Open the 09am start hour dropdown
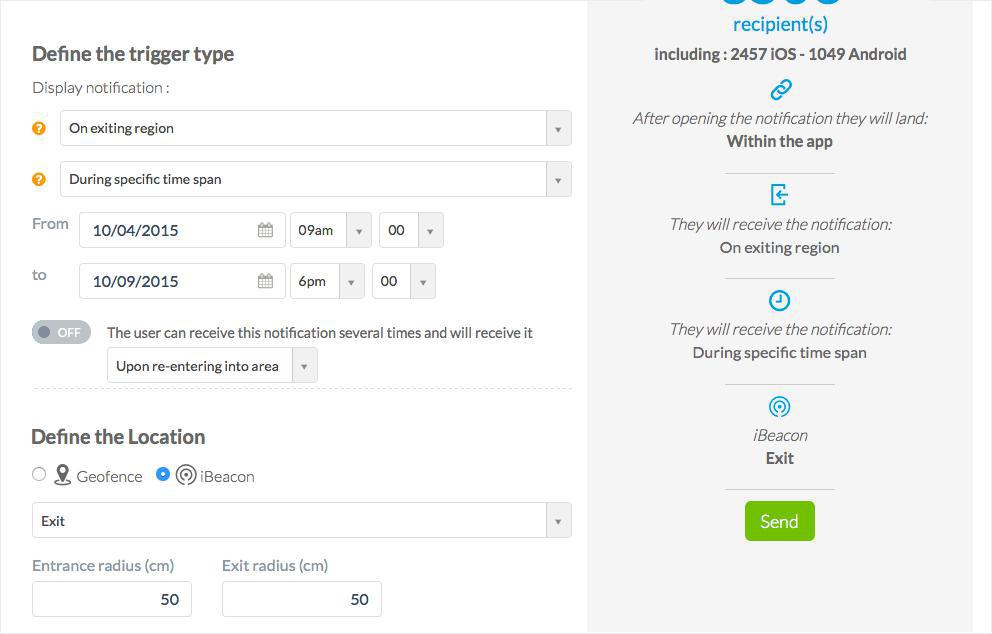Image resolution: width=992 pixels, height=634 pixels. tap(331, 230)
